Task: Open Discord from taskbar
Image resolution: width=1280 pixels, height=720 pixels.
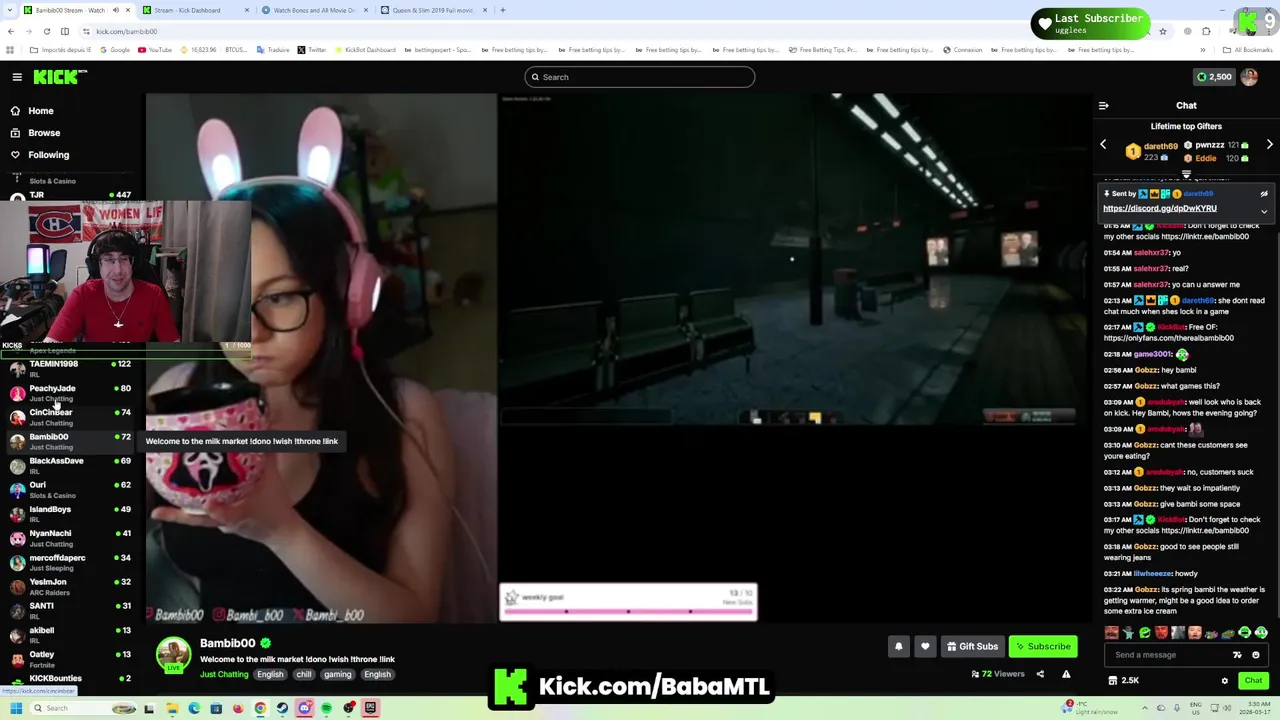Action: 304,708
